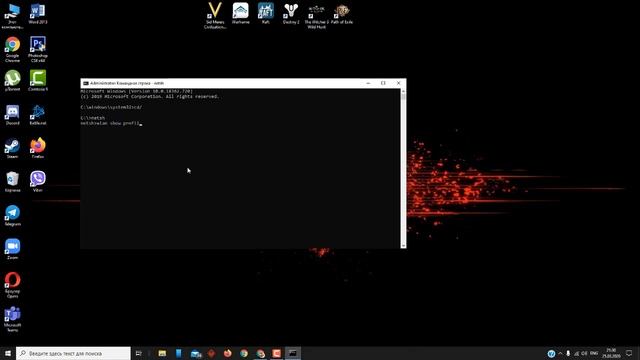This screenshot has height=360, width=640.
Task: Select the uTorrent desktop icon
Action: (x=12, y=80)
